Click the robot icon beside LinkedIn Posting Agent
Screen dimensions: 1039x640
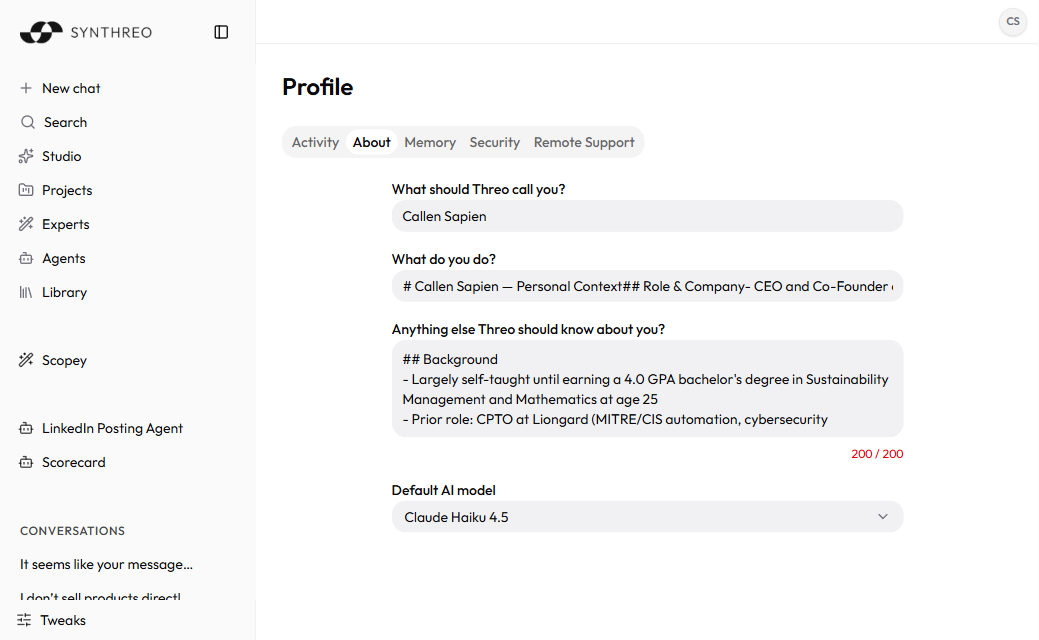(x=26, y=428)
